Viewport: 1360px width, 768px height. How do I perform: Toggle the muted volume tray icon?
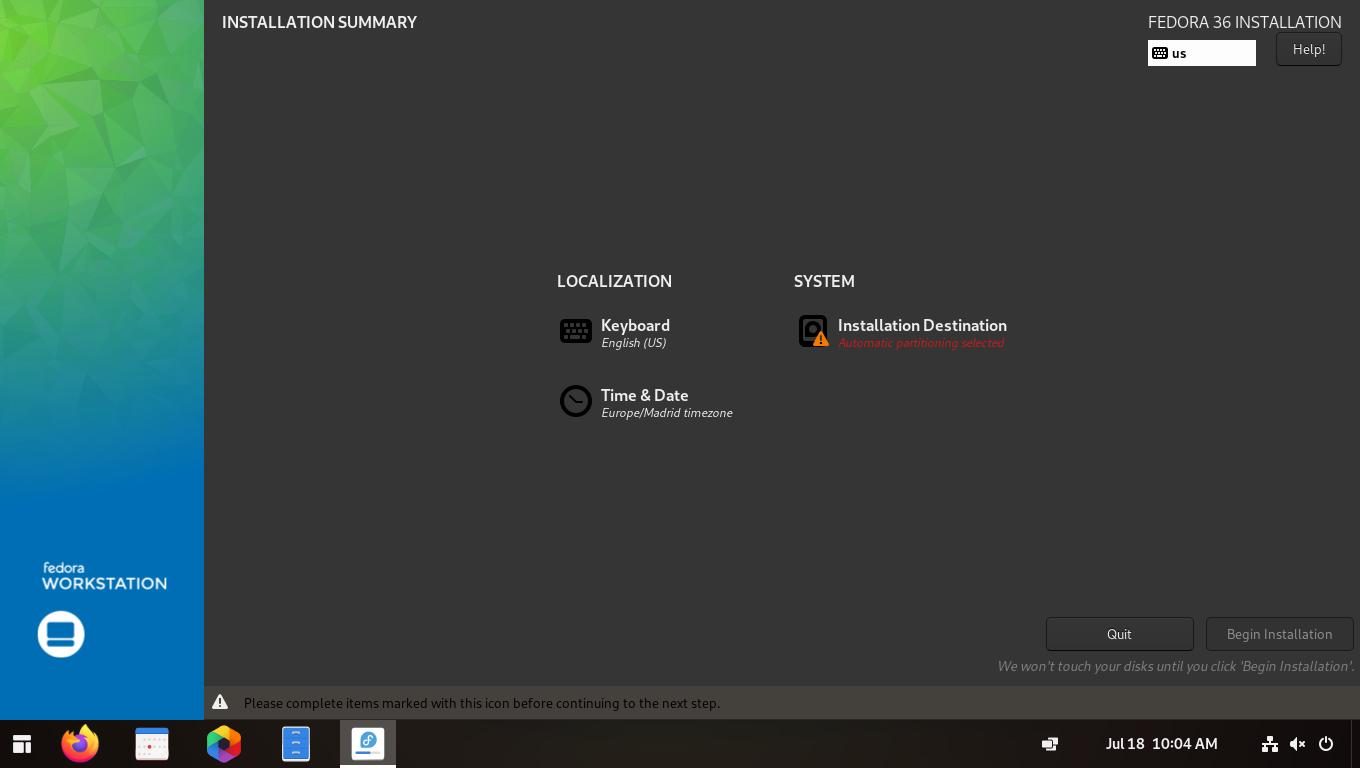pyautogui.click(x=1298, y=744)
